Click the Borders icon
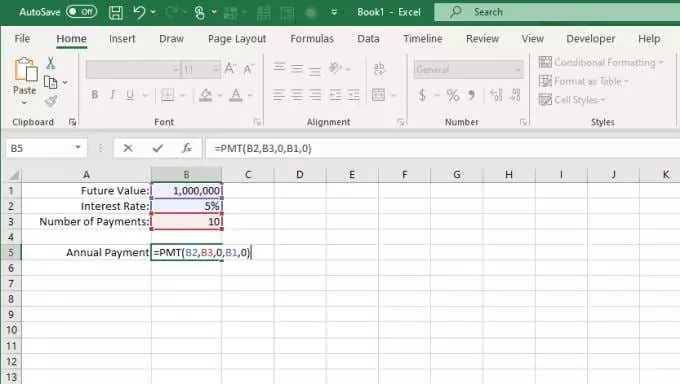This screenshot has height=384, width=680. coord(167,95)
